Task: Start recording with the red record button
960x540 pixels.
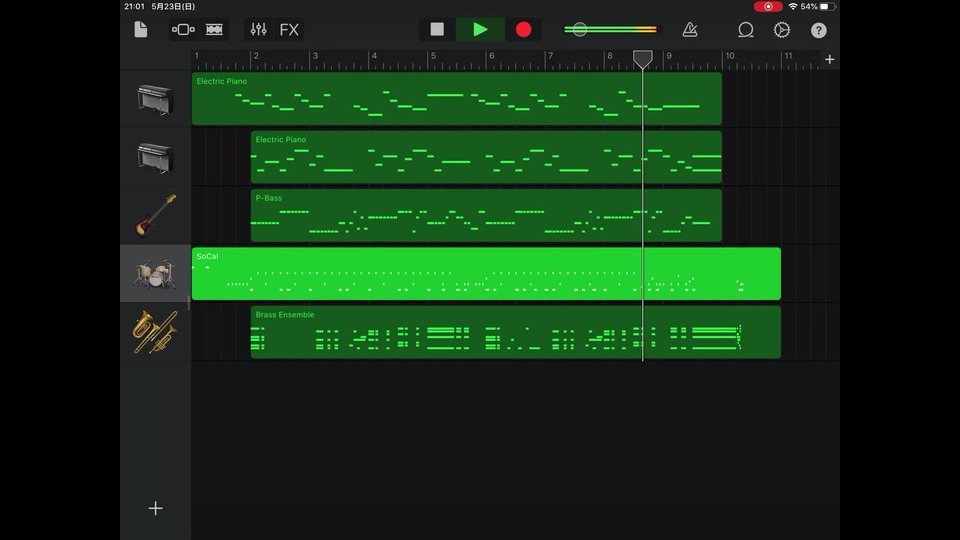Action: (523, 29)
